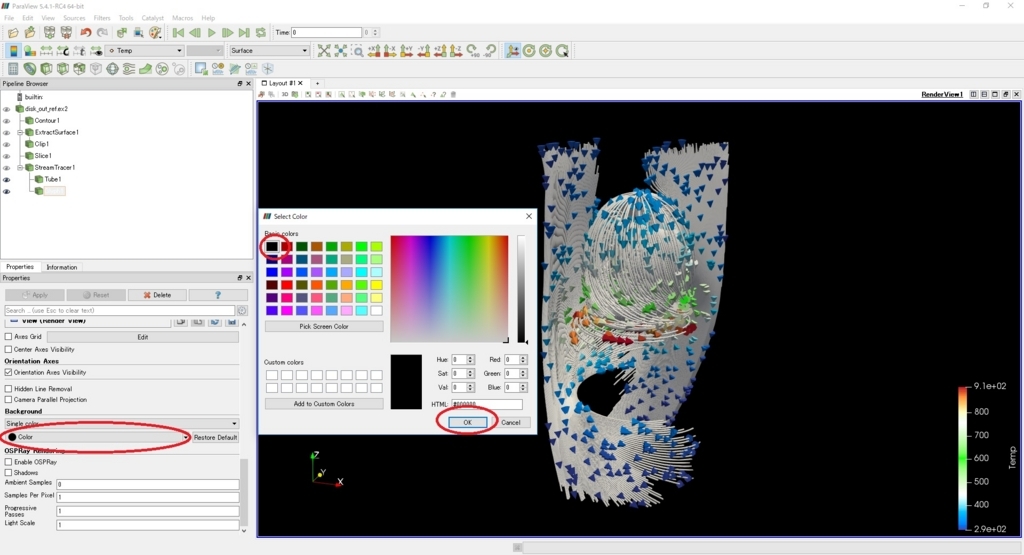Open the background Color button dropdown
Image resolution: width=1024 pixels, height=555 pixels.
tap(97, 437)
